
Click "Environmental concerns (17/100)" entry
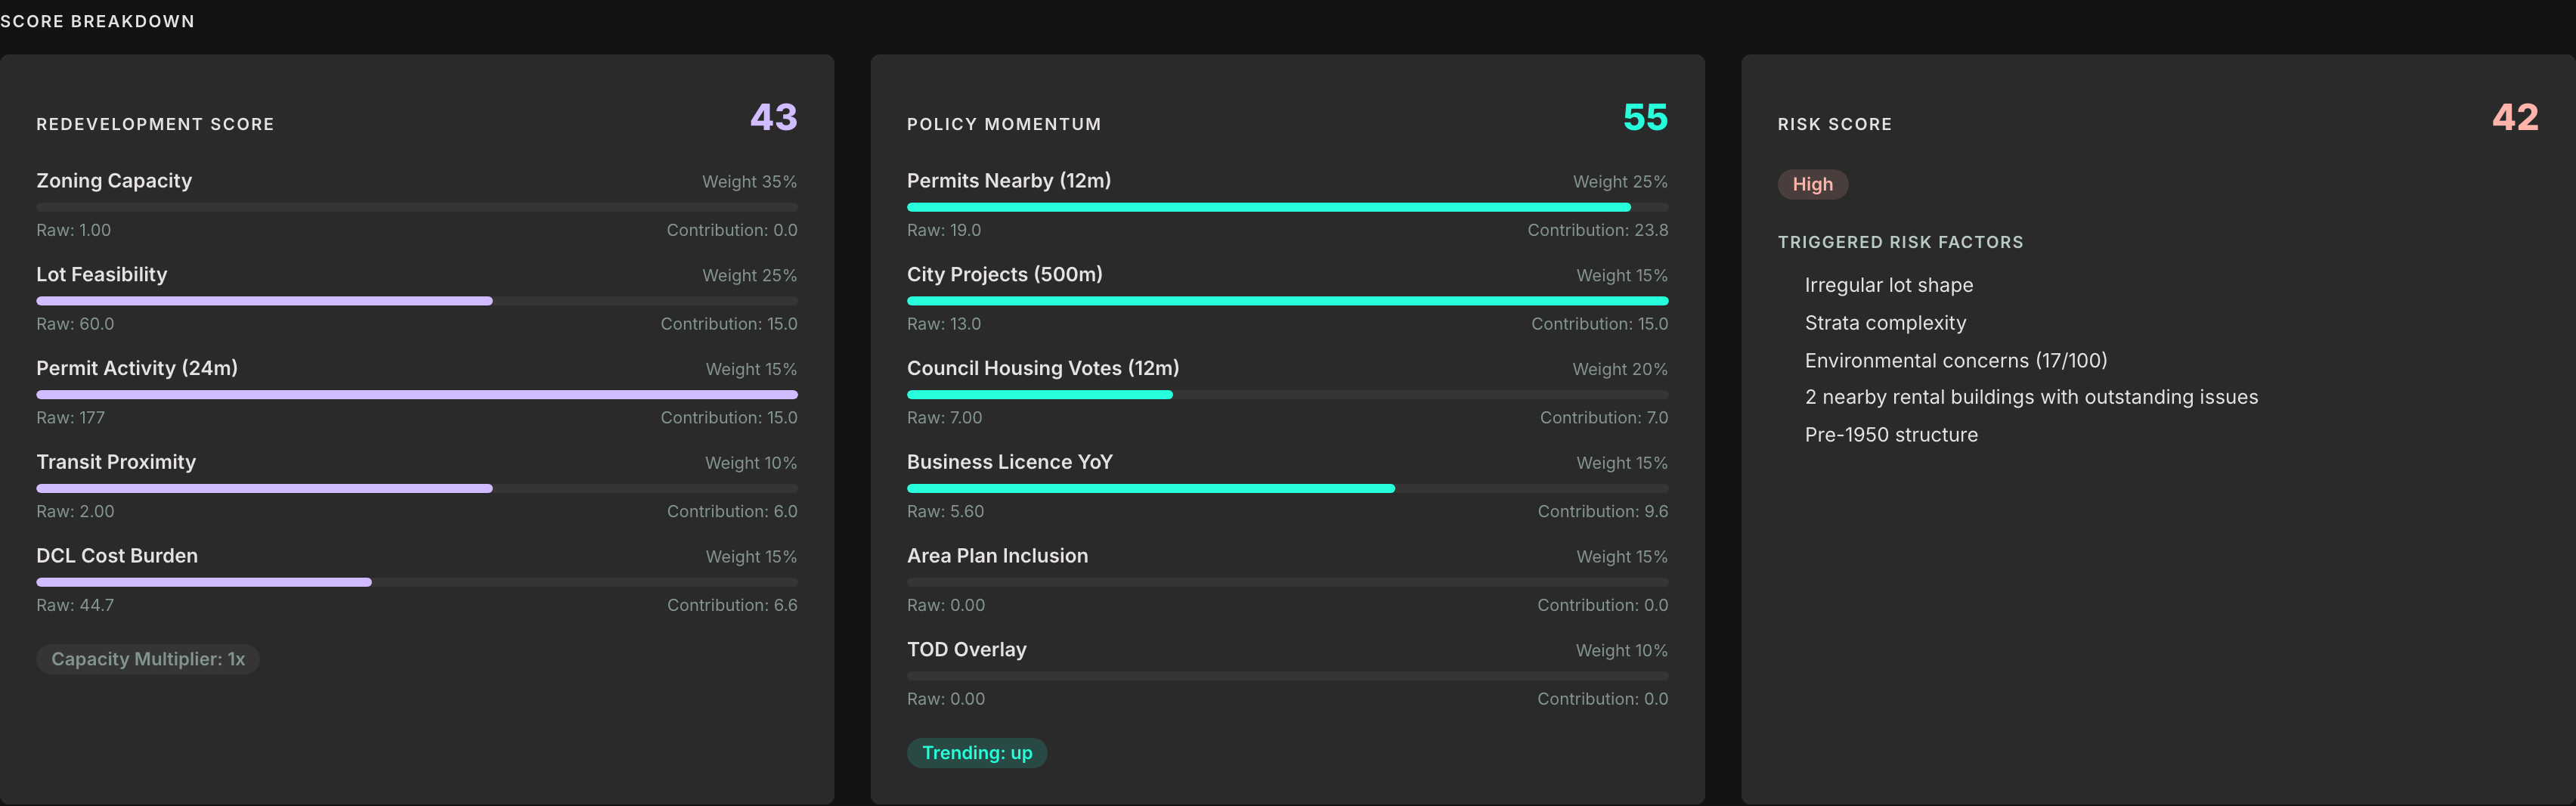[1955, 360]
